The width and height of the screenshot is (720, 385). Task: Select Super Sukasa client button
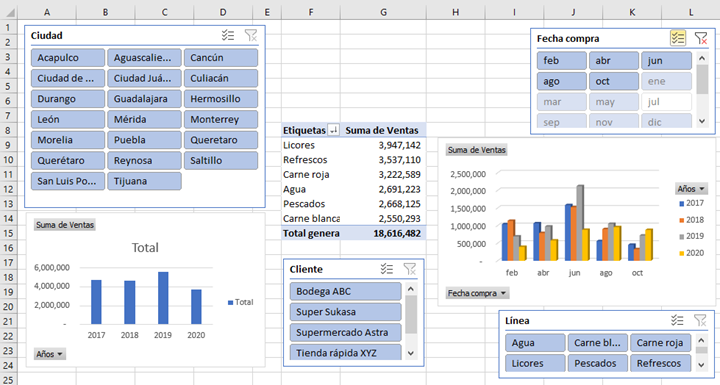(x=345, y=312)
